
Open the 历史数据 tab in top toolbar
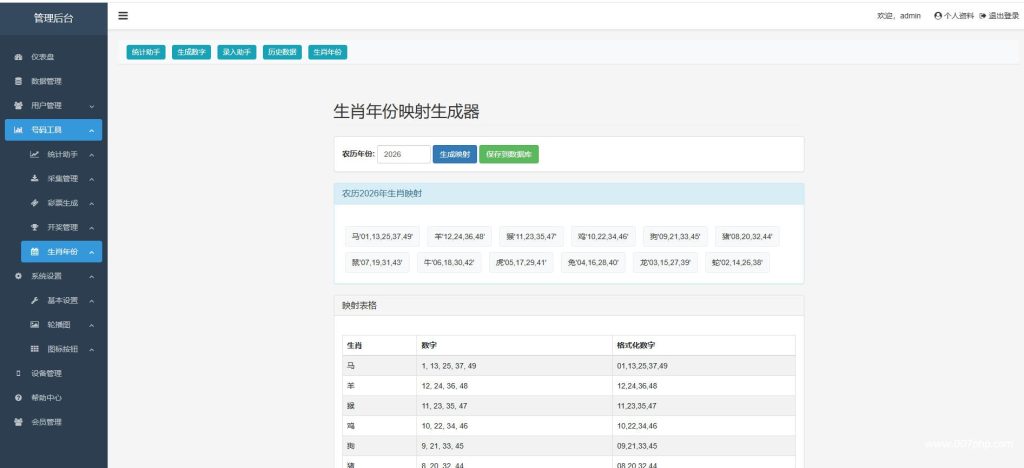tap(282, 52)
